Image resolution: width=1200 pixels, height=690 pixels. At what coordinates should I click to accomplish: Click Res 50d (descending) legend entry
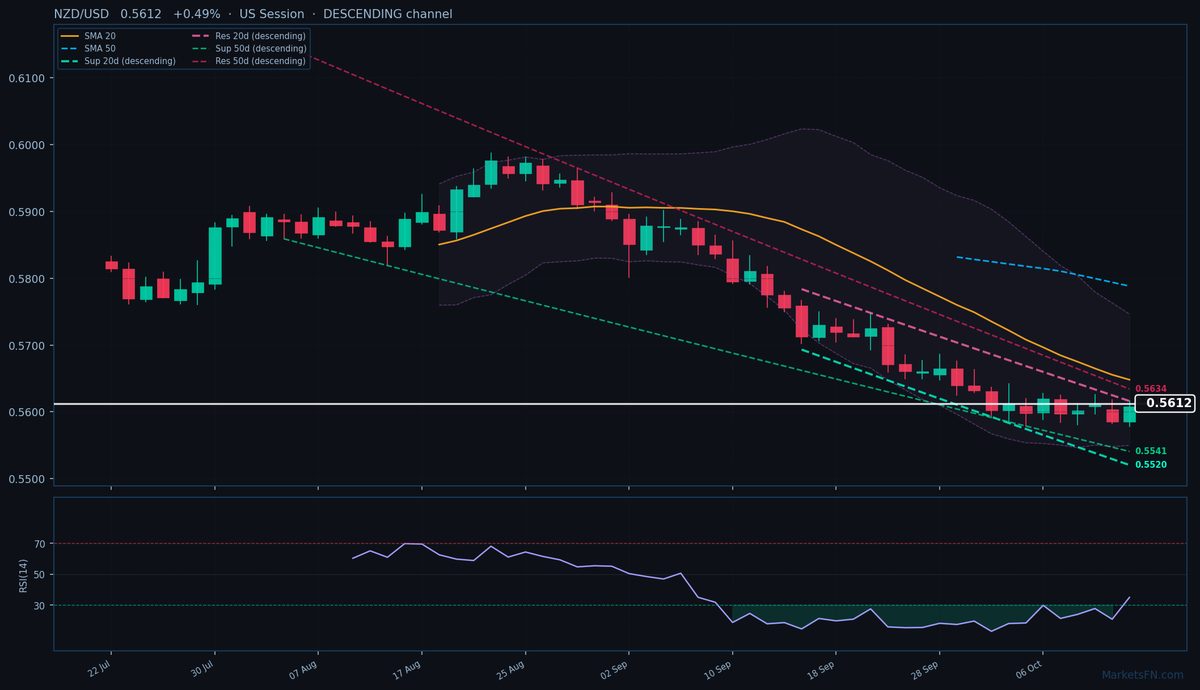[x=248, y=61]
